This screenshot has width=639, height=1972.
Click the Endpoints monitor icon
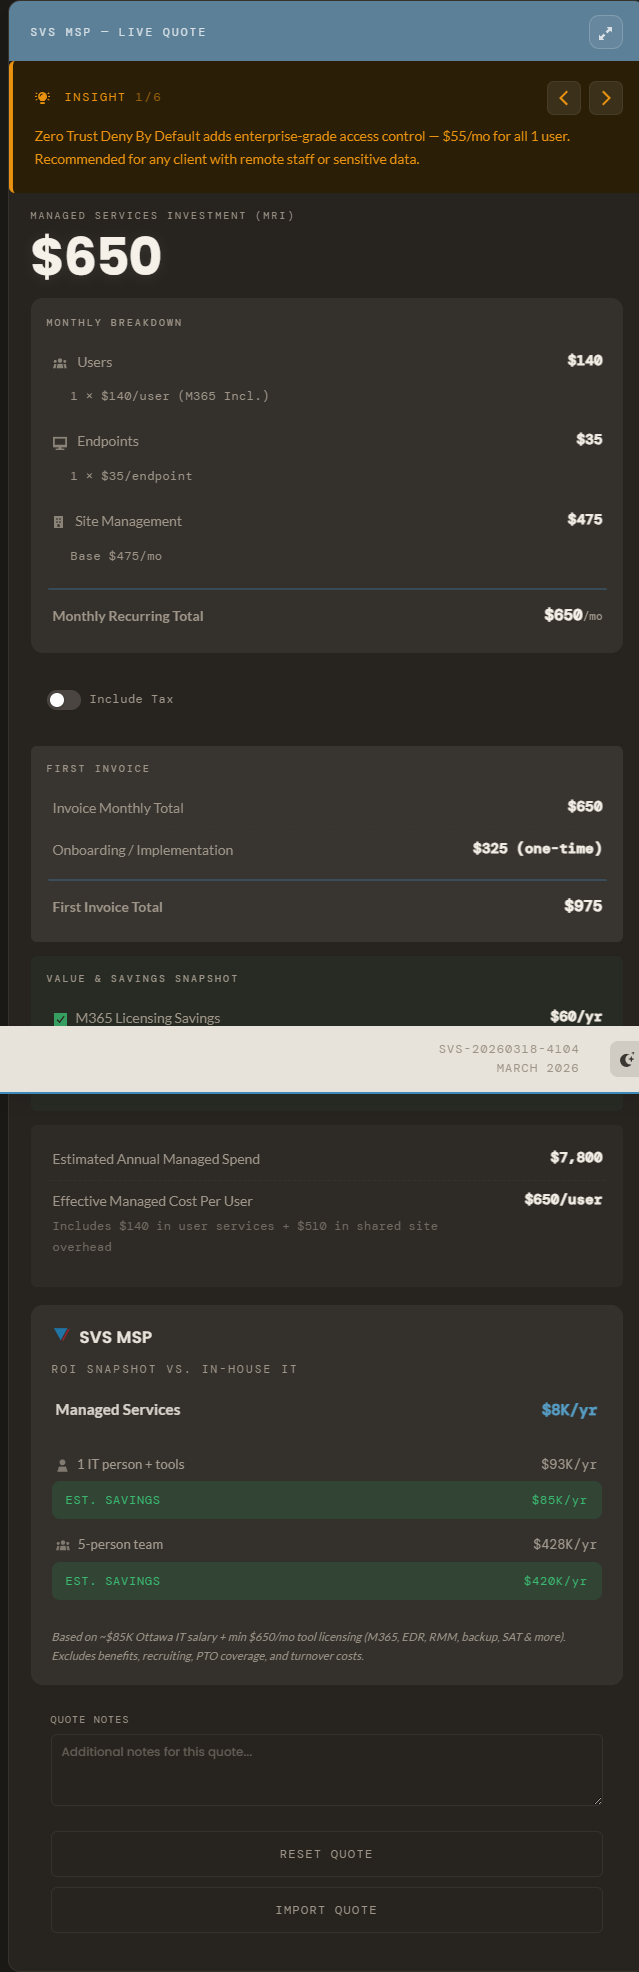click(60, 442)
